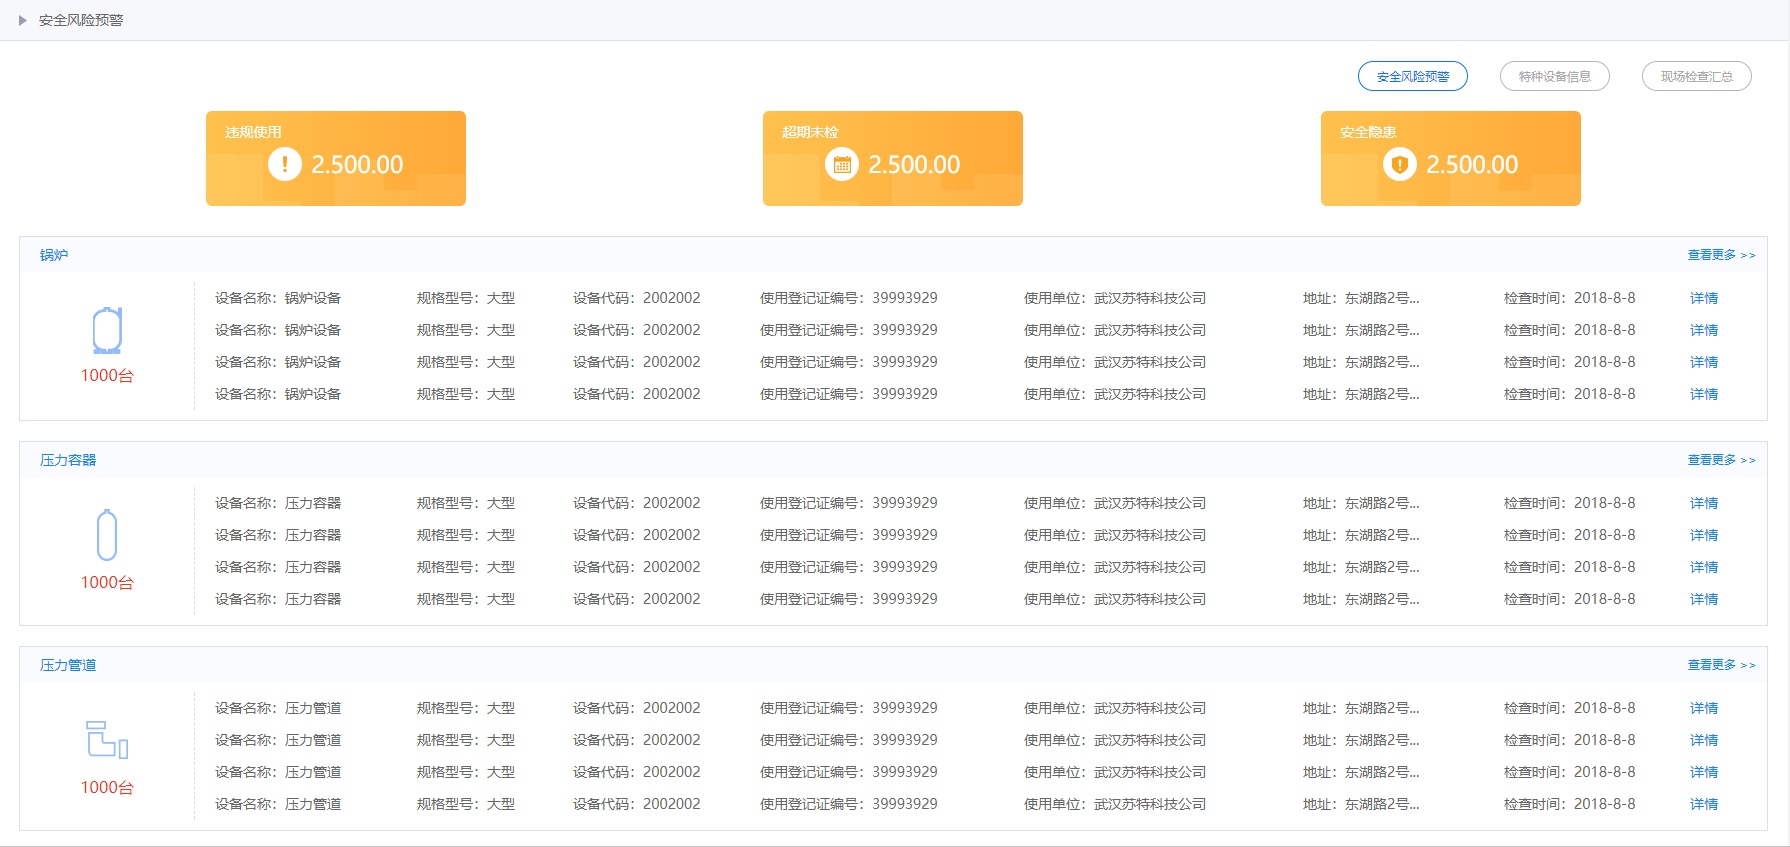This screenshot has height=847, width=1790.
Task: Open 详情 for first 锅炉设备 row
Action: tap(1704, 298)
